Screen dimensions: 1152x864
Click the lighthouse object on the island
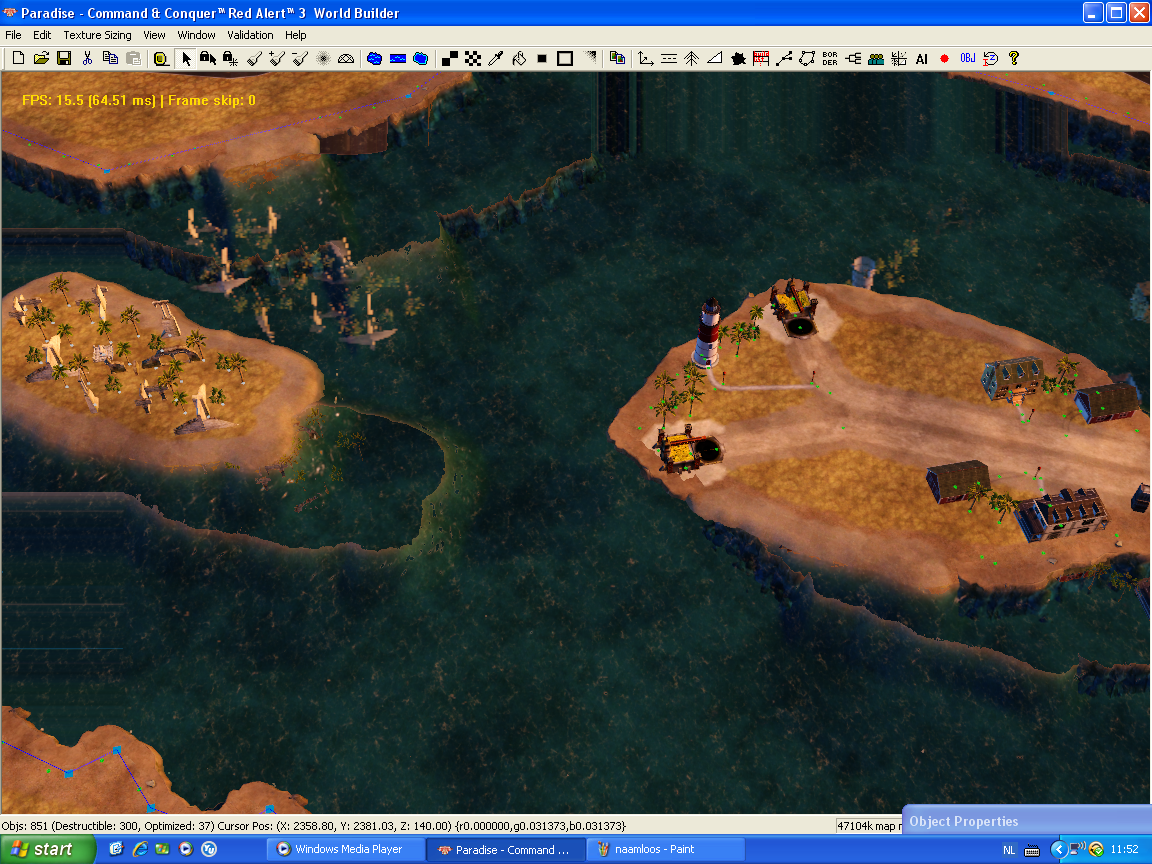708,332
